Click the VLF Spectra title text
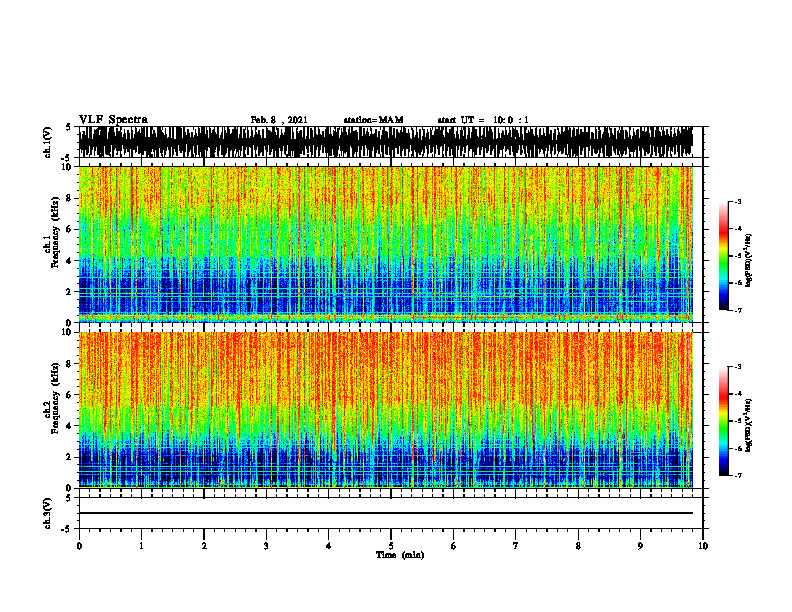The width and height of the screenshot is (792, 612). (113, 120)
